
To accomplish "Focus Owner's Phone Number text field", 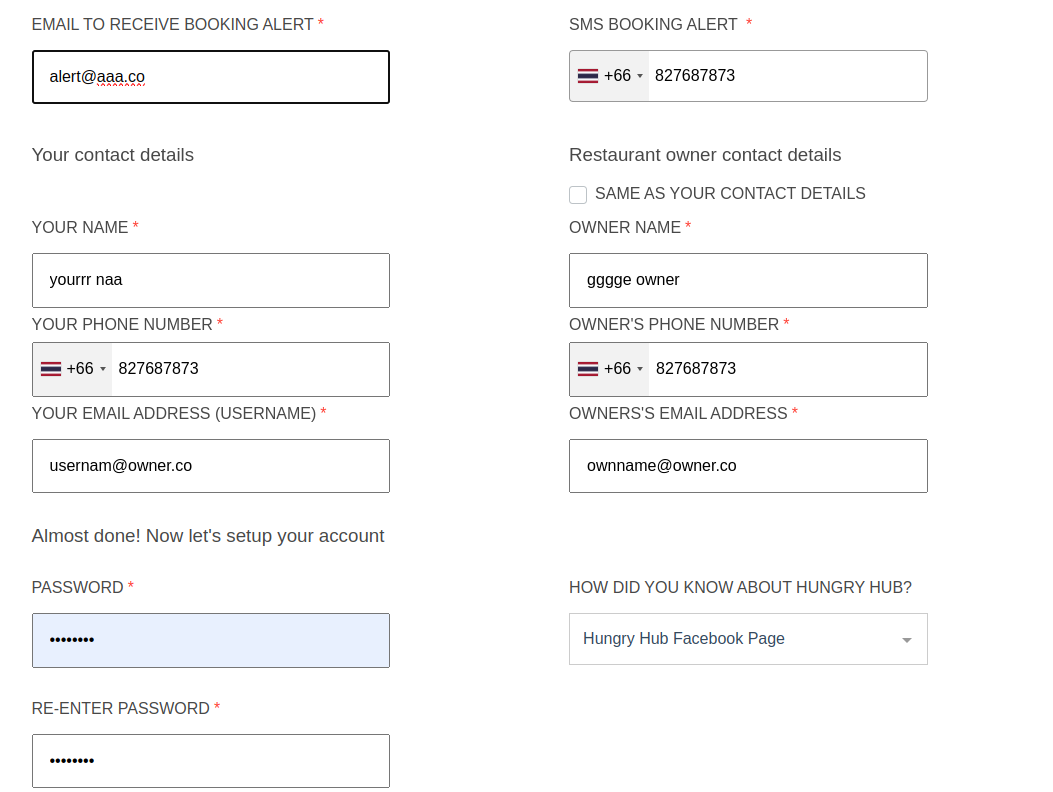I will [x=785, y=369].
